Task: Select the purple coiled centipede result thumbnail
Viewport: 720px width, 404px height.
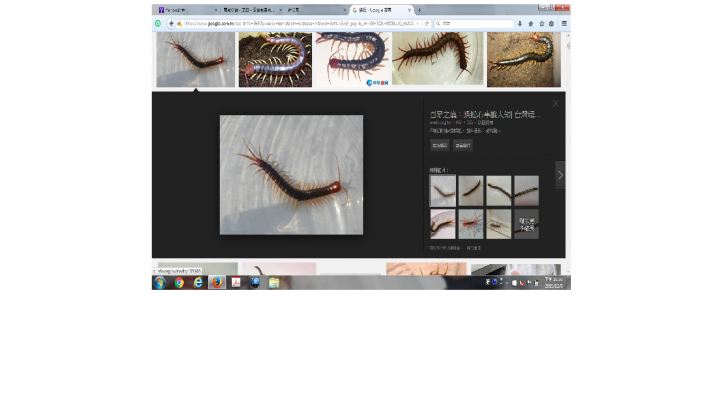Action: coord(275,59)
